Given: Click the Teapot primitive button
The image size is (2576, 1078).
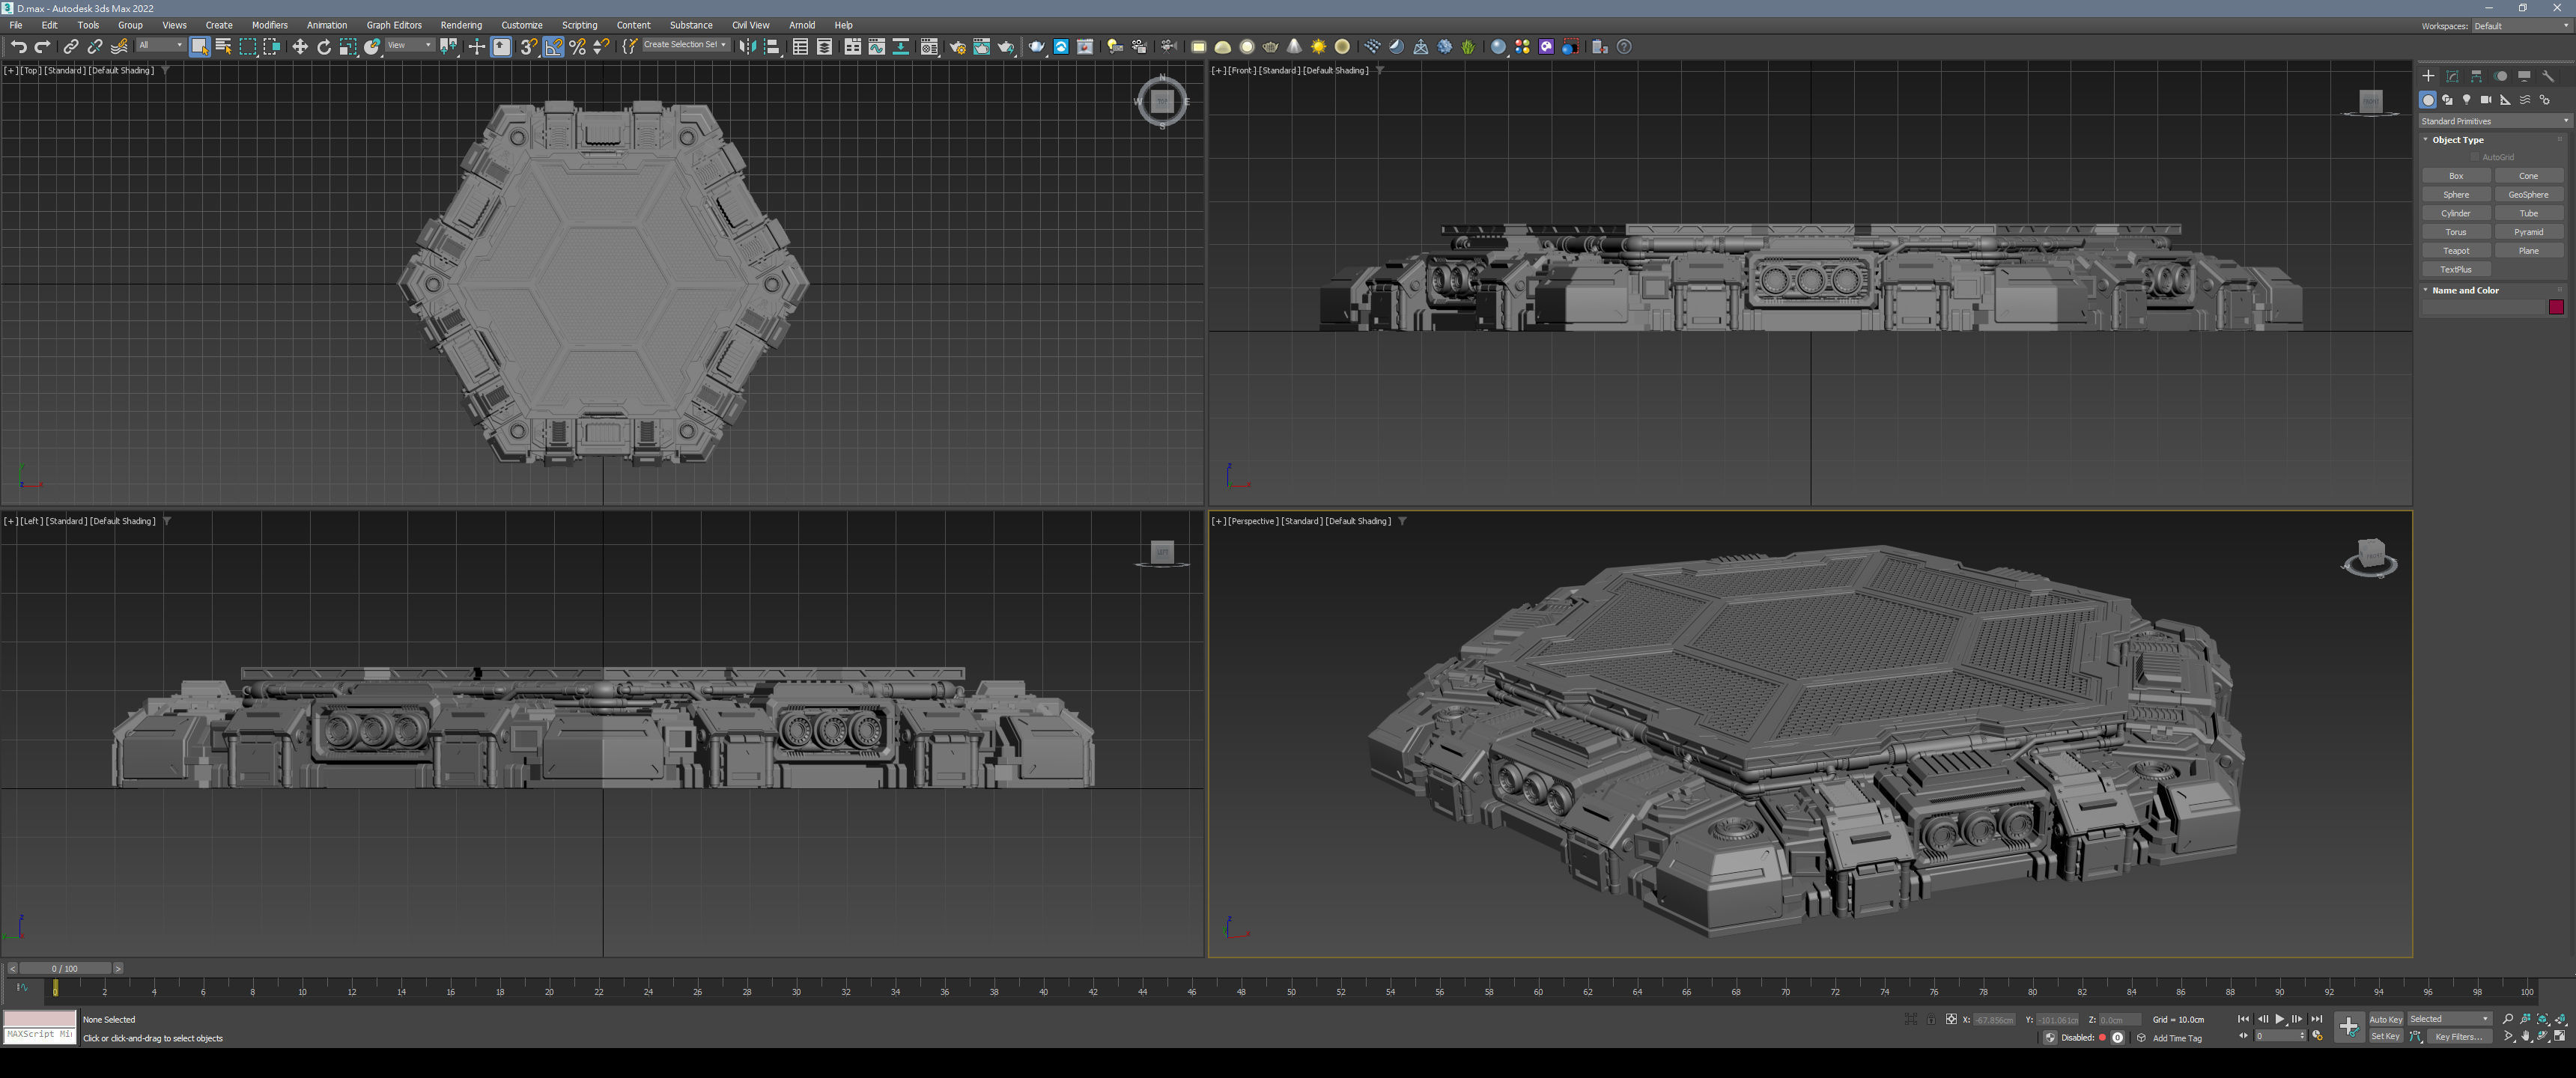Looking at the screenshot, I should [2456, 251].
